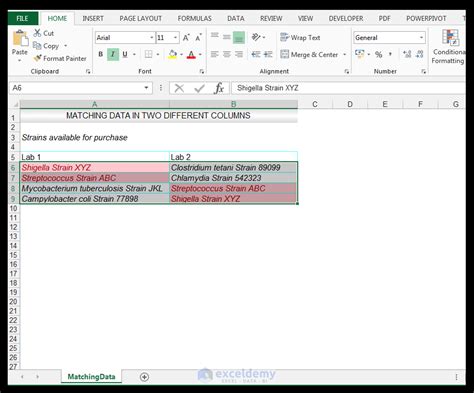Image resolution: width=474 pixels, height=393 pixels.
Task: Center text horizontally
Action: tap(227, 54)
